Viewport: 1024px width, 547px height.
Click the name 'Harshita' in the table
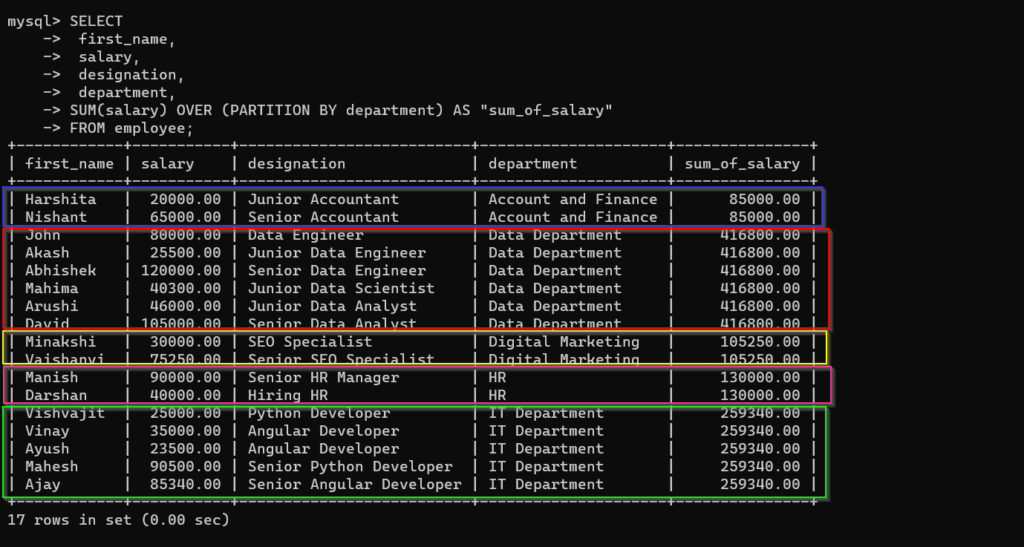pos(61,199)
